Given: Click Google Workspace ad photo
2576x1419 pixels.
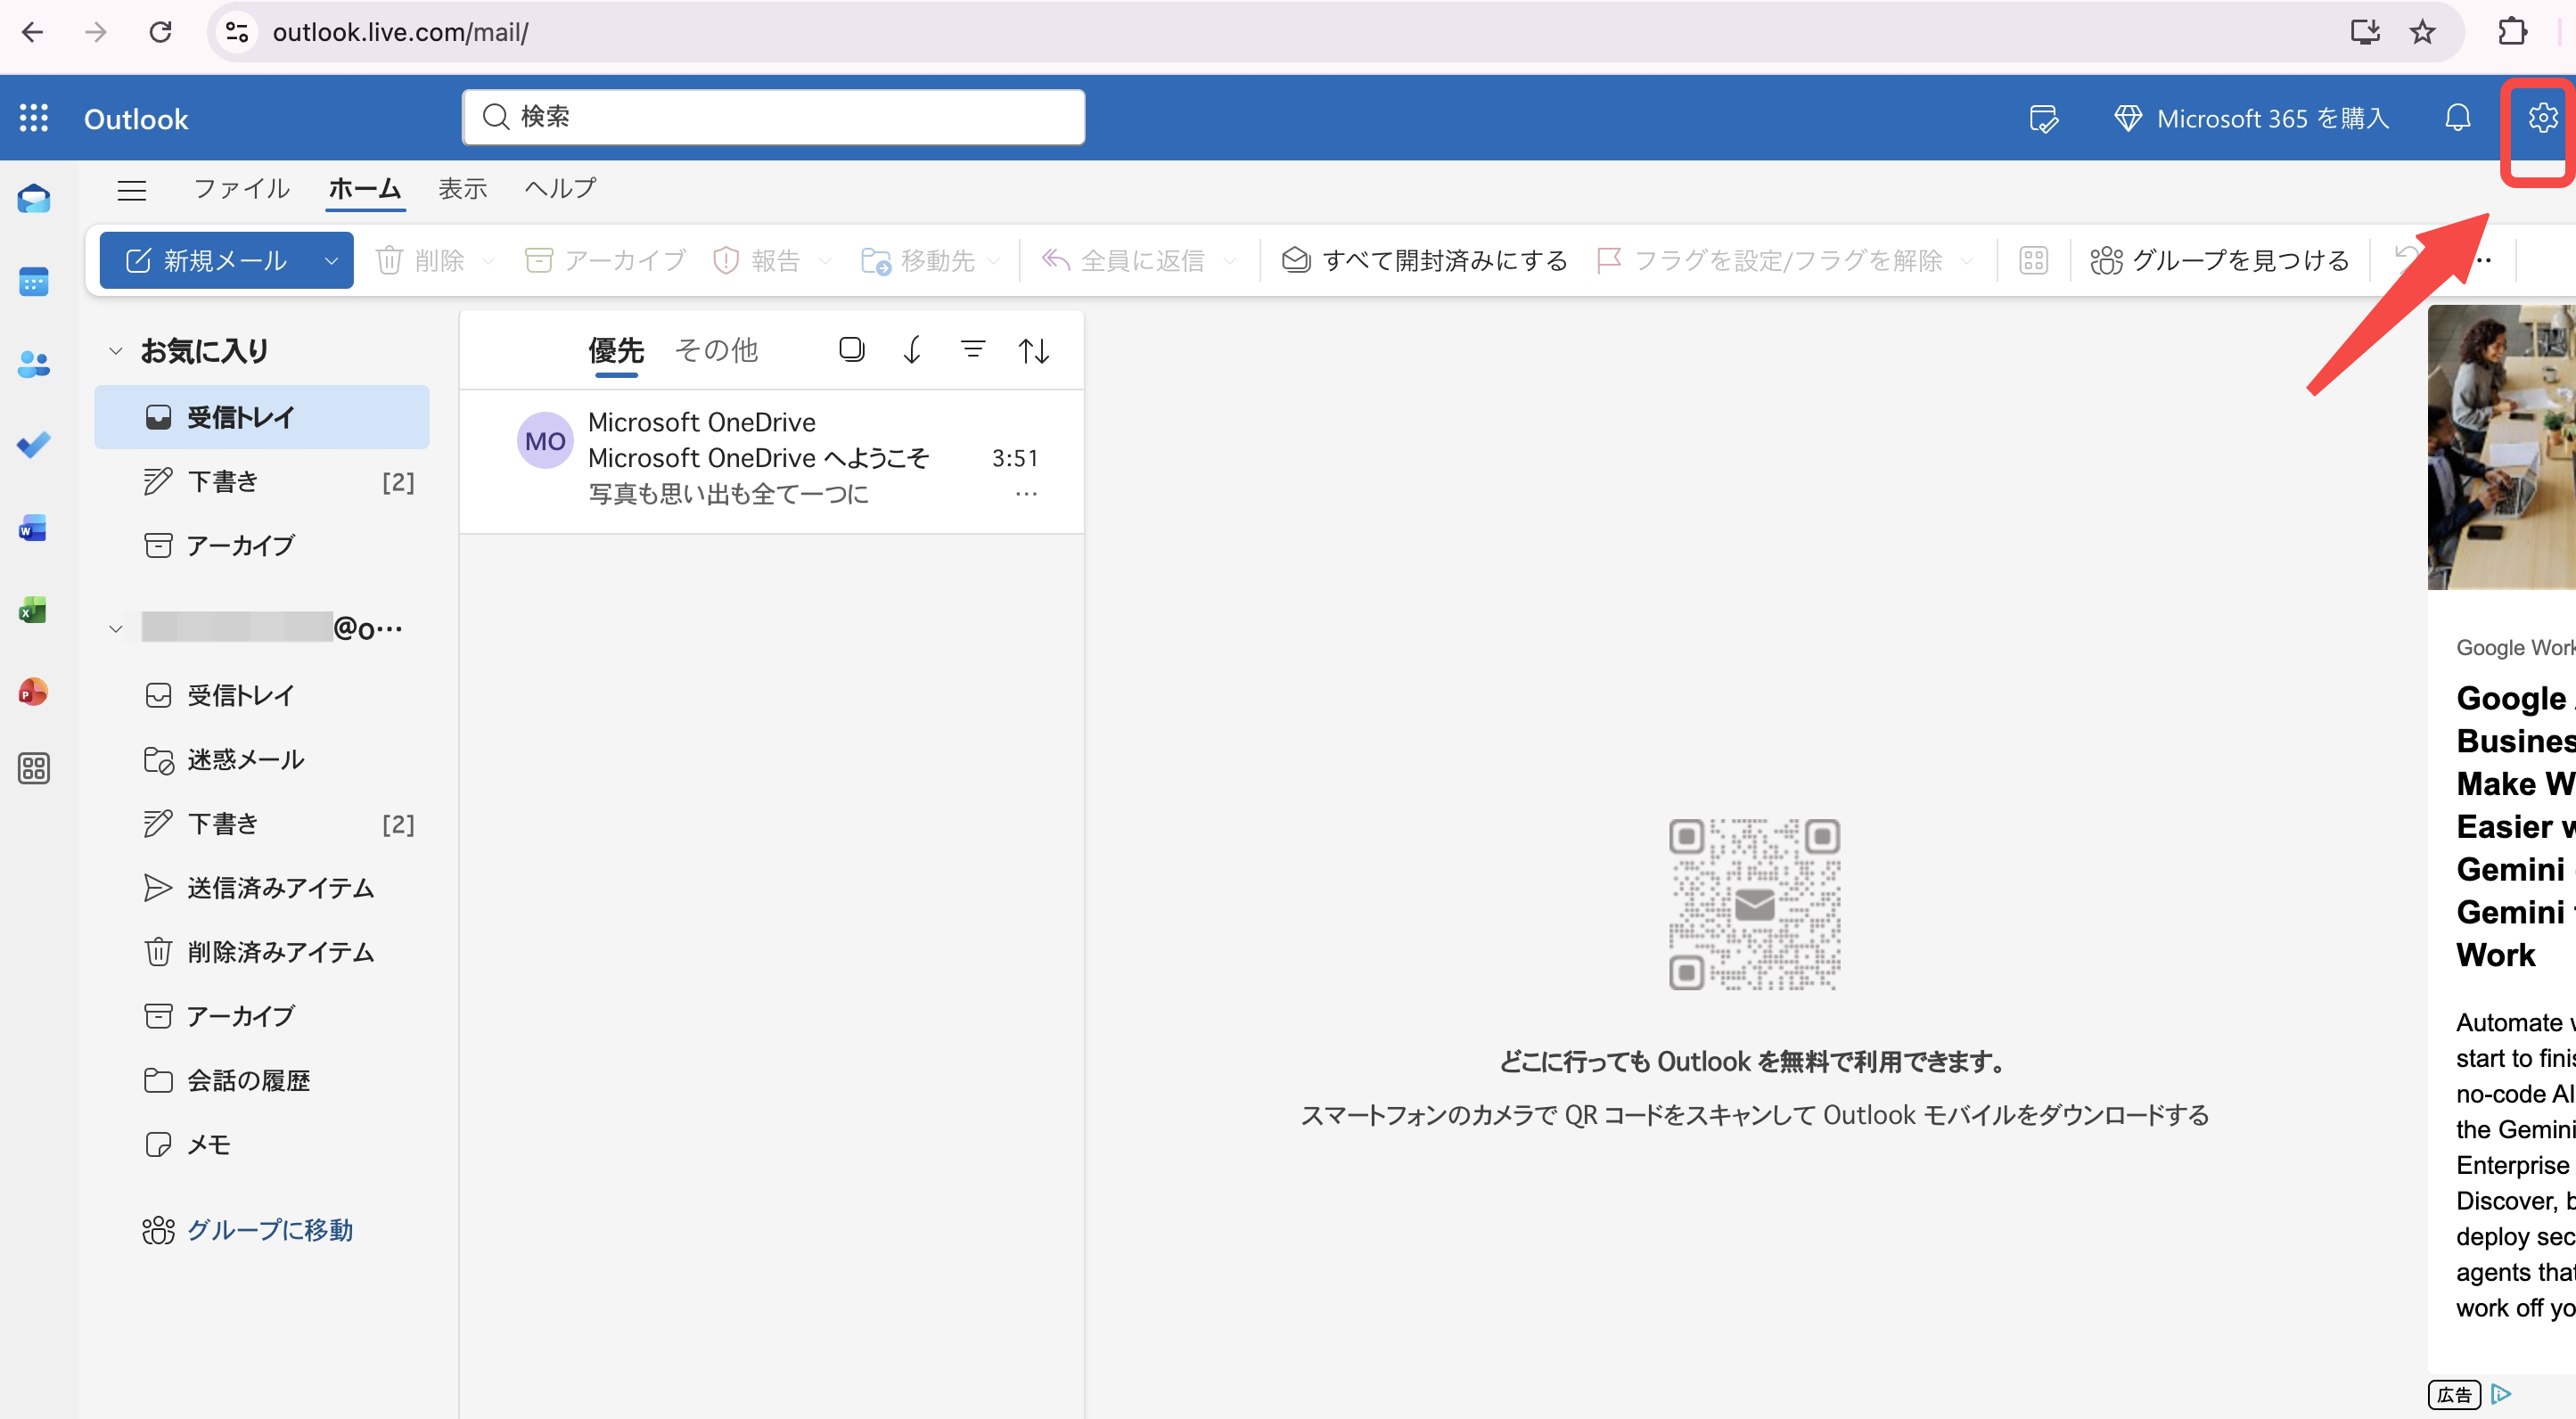Looking at the screenshot, I should (2501, 447).
